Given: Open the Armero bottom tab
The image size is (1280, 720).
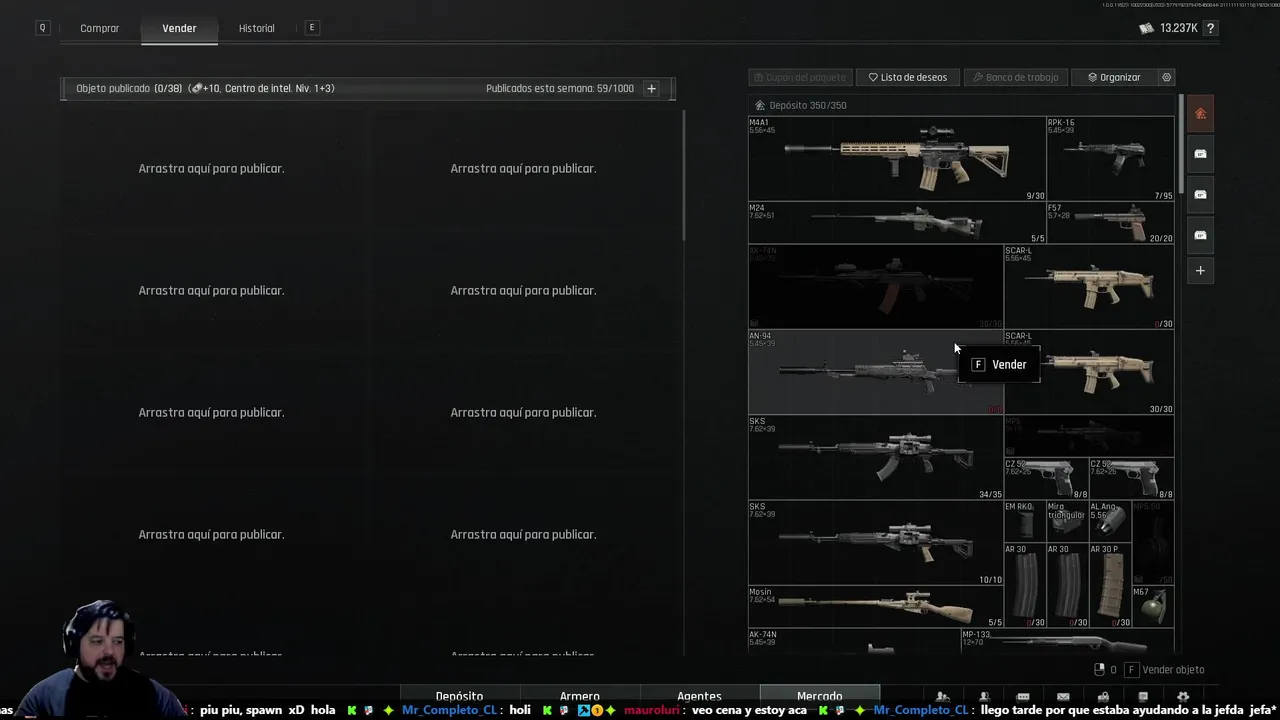Looking at the screenshot, I should tap(580, 696).
